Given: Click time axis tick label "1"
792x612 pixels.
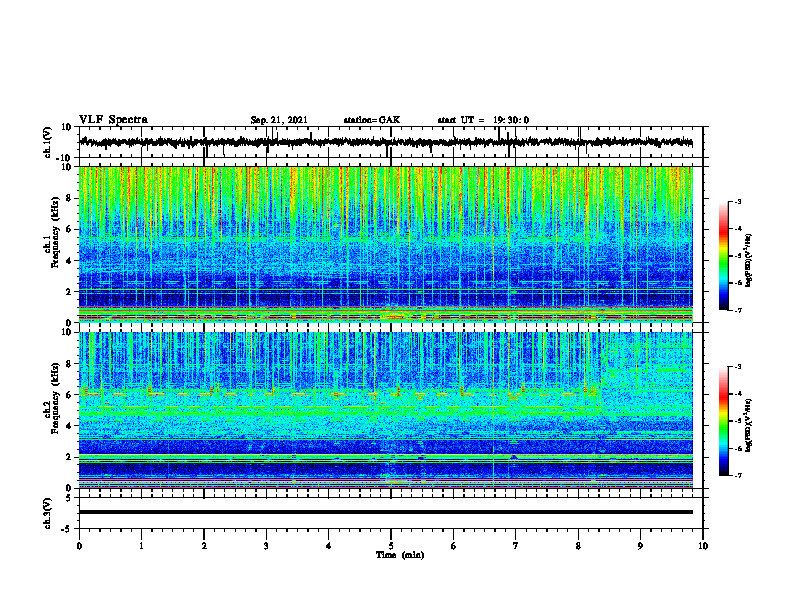Looking at the screenshot, I should (x=141, y=546).
